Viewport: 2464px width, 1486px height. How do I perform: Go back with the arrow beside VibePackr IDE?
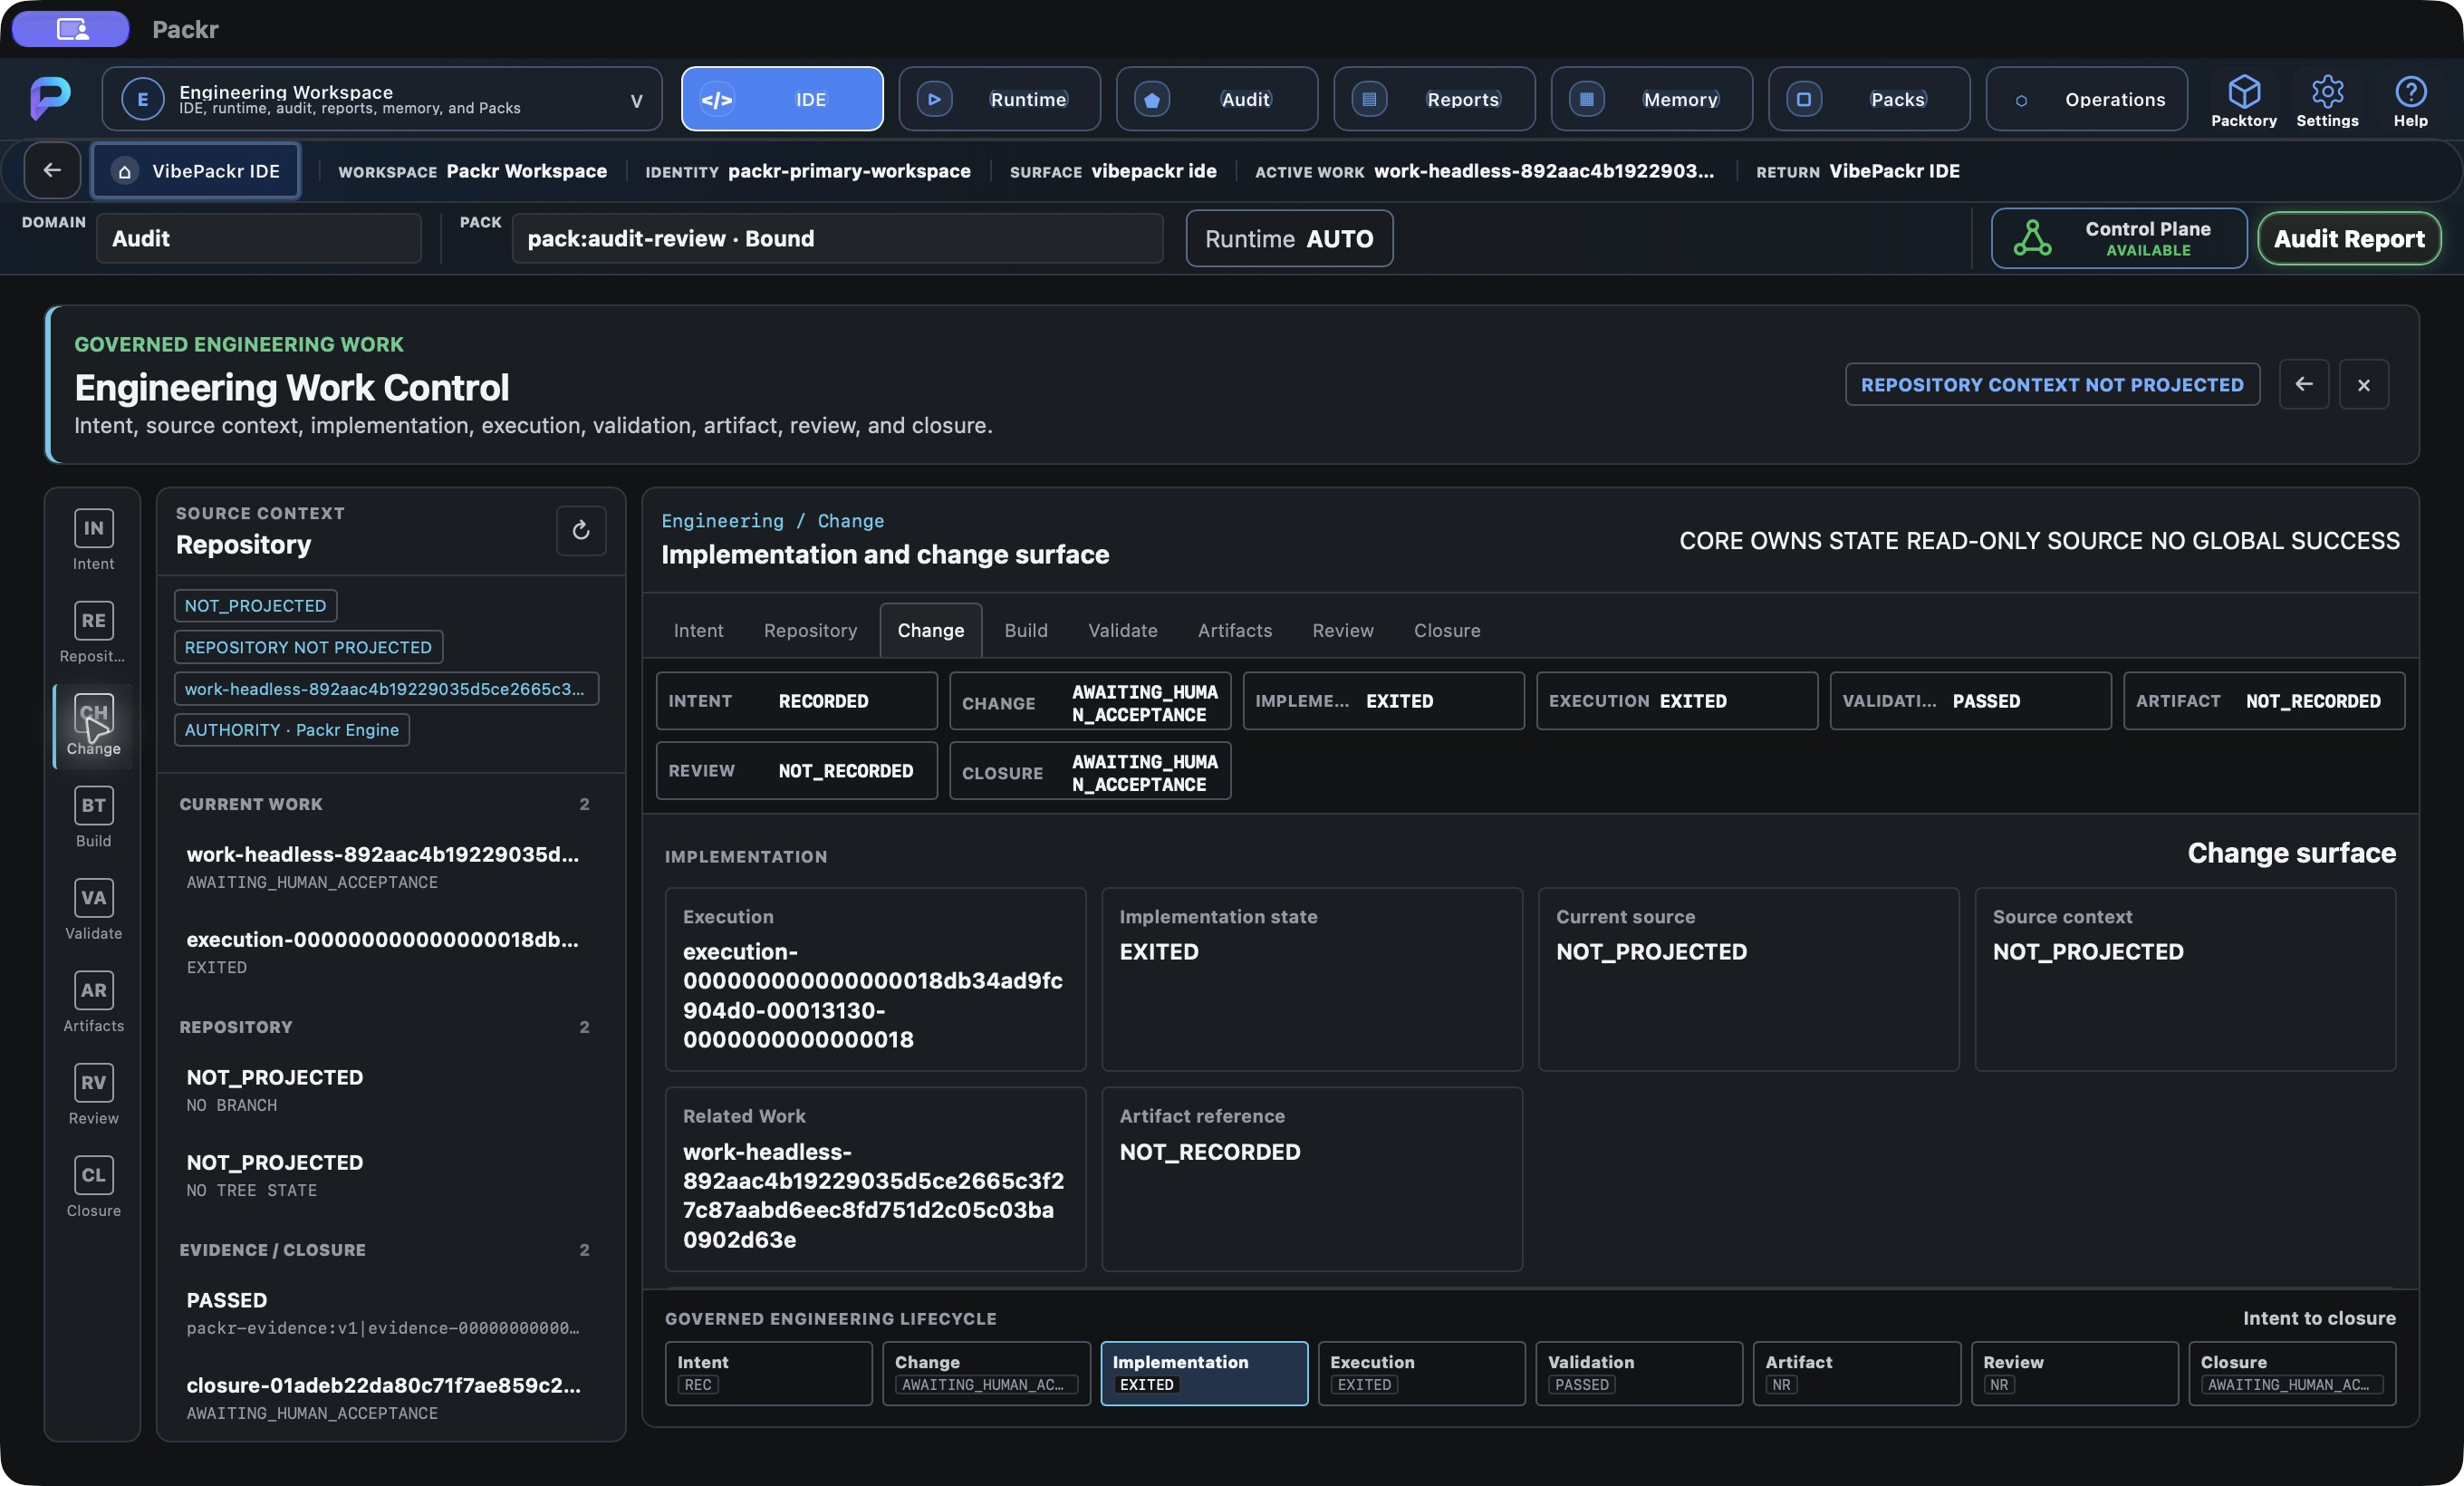(x=52, y=170)
